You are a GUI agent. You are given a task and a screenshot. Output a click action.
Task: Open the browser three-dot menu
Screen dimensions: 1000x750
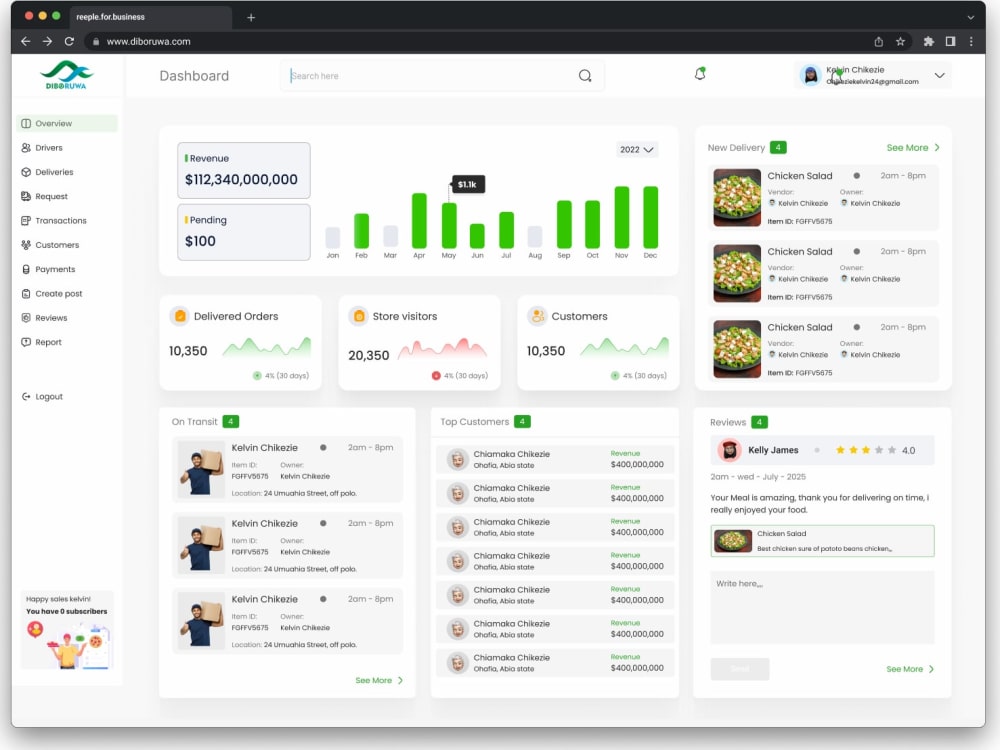tap(971, 41)
